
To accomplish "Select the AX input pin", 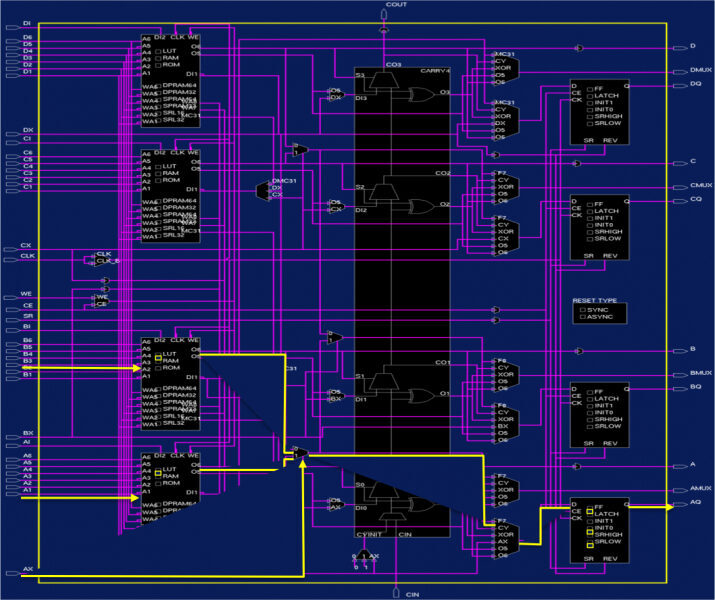I will tap(27, 571).
